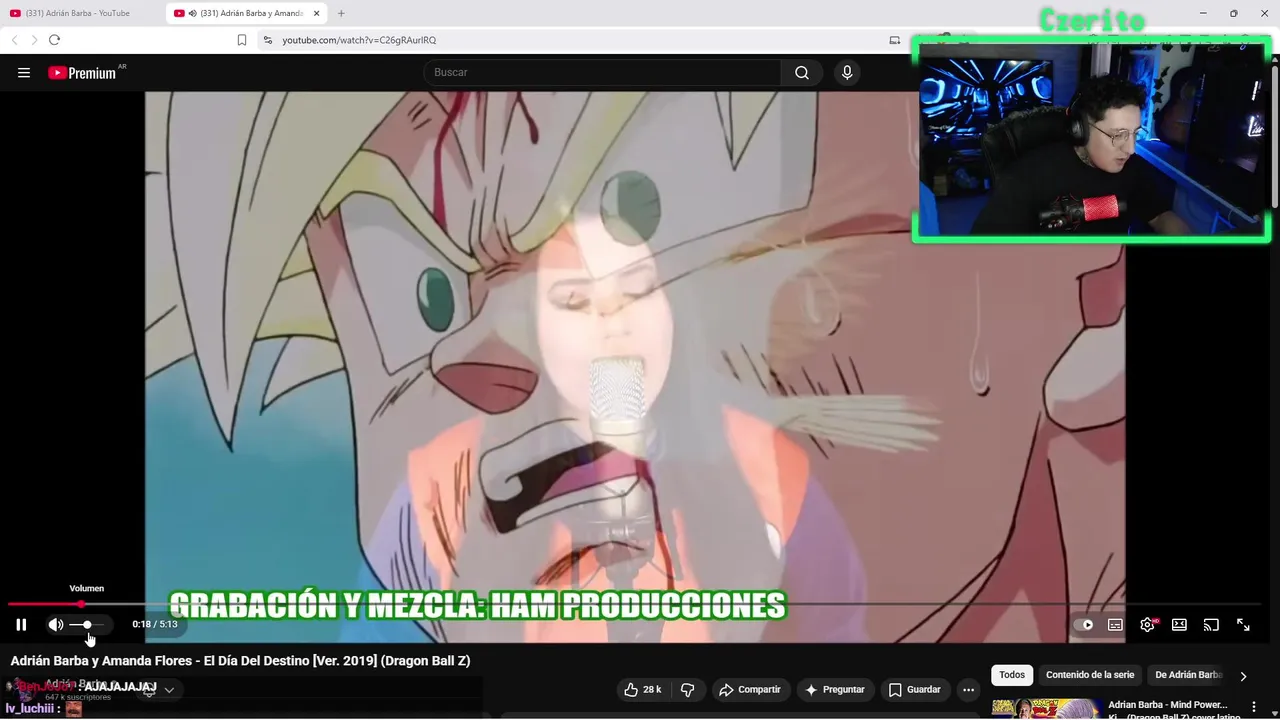The width and height of the screenshot is (1280, 720).
Task: Expand the subscription notification dropdown chevron
Action: coord(169,690)
